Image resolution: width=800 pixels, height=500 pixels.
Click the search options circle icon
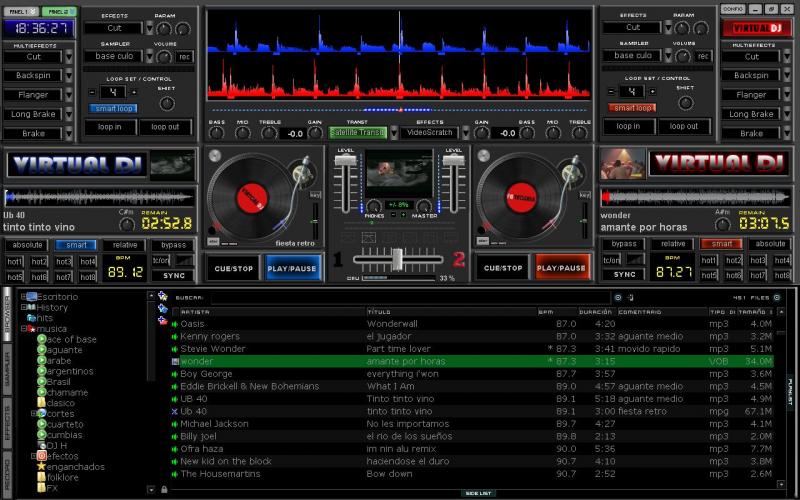click(x=618, y=297)
